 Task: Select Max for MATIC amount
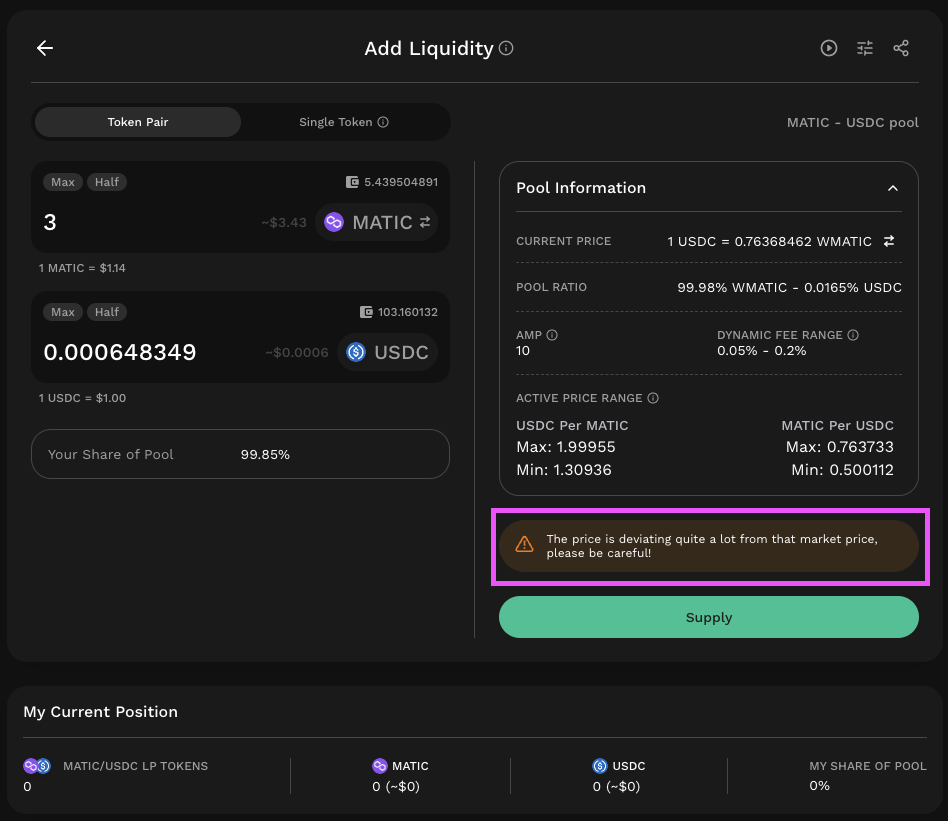point(63,182)
